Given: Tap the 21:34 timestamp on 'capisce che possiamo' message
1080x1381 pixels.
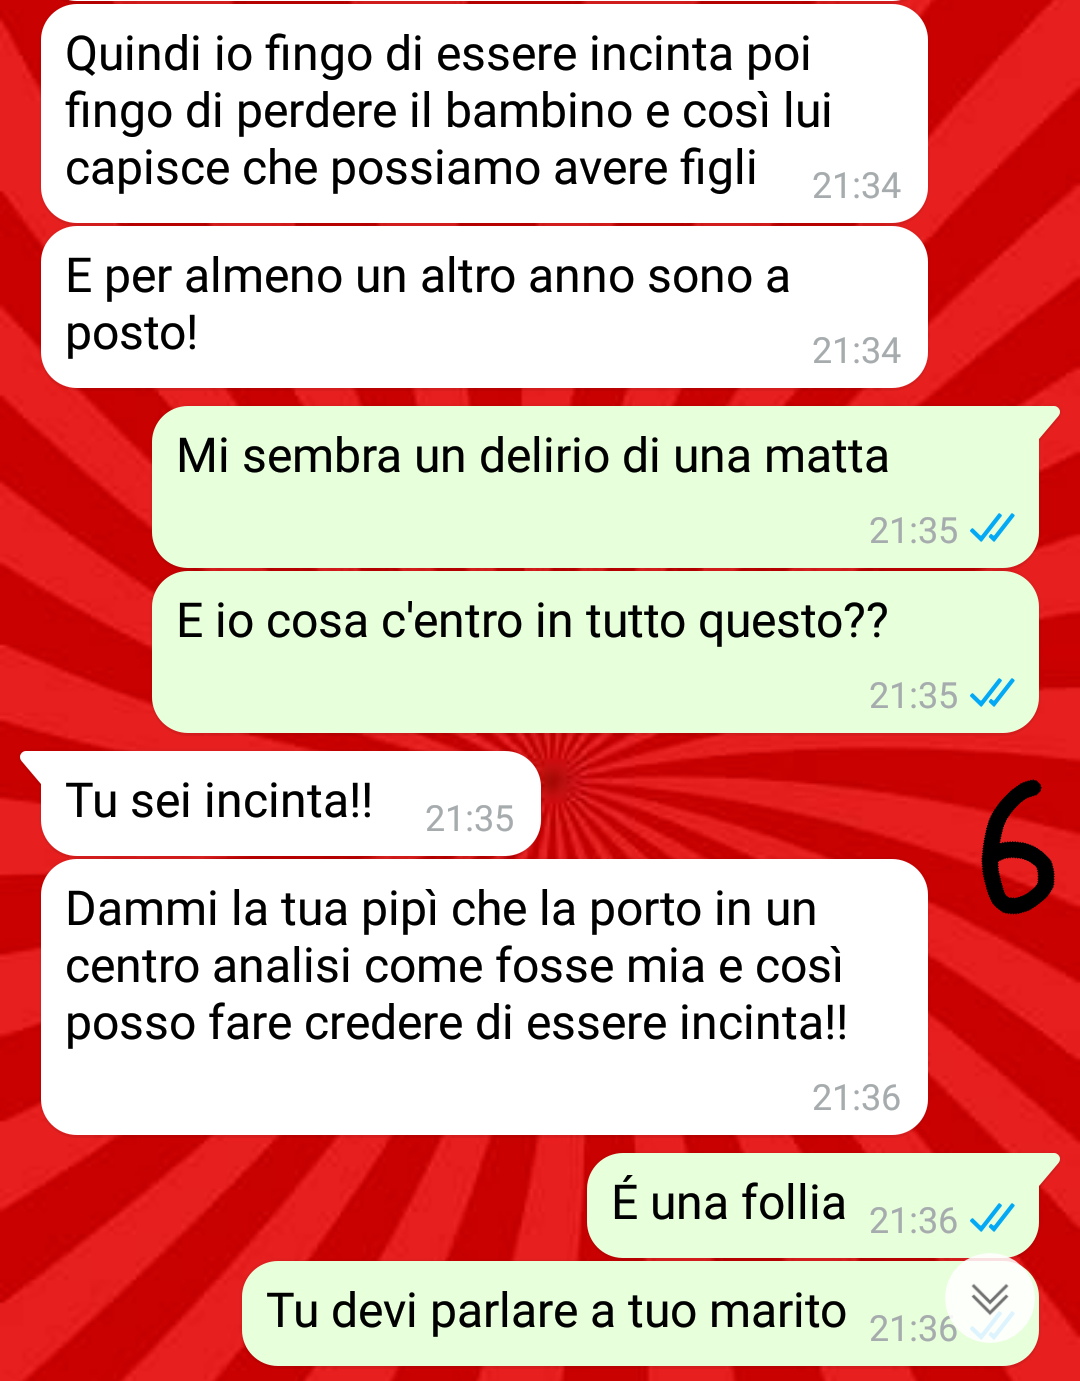Looking at the screenshot, I should (856, 186).
